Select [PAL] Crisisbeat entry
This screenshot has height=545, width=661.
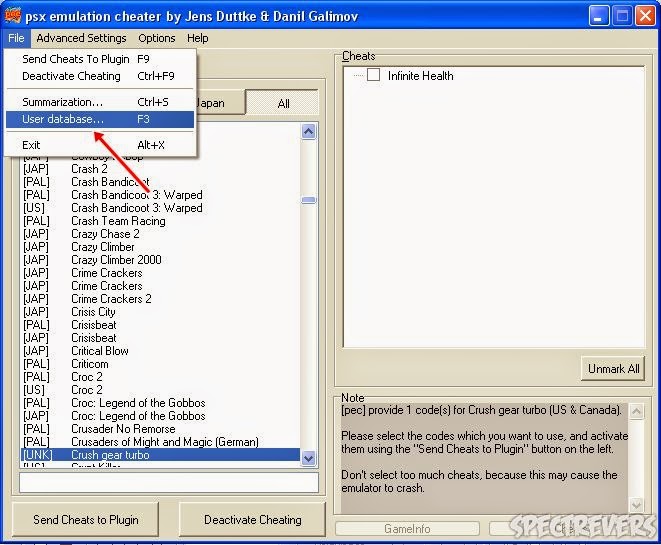click(161, 325)
